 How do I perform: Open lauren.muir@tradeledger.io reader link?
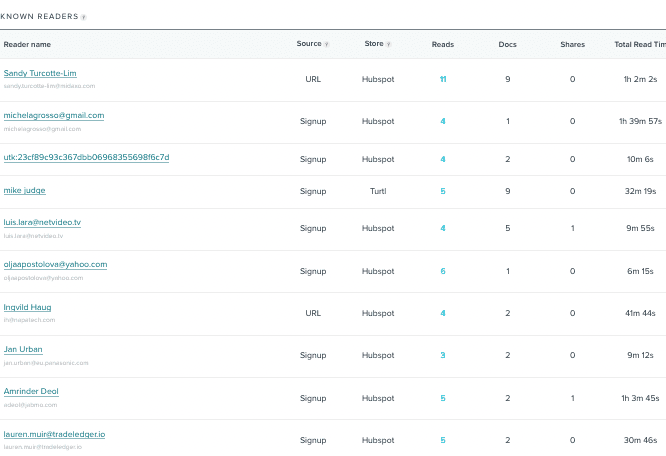click(x=54, y=434)
